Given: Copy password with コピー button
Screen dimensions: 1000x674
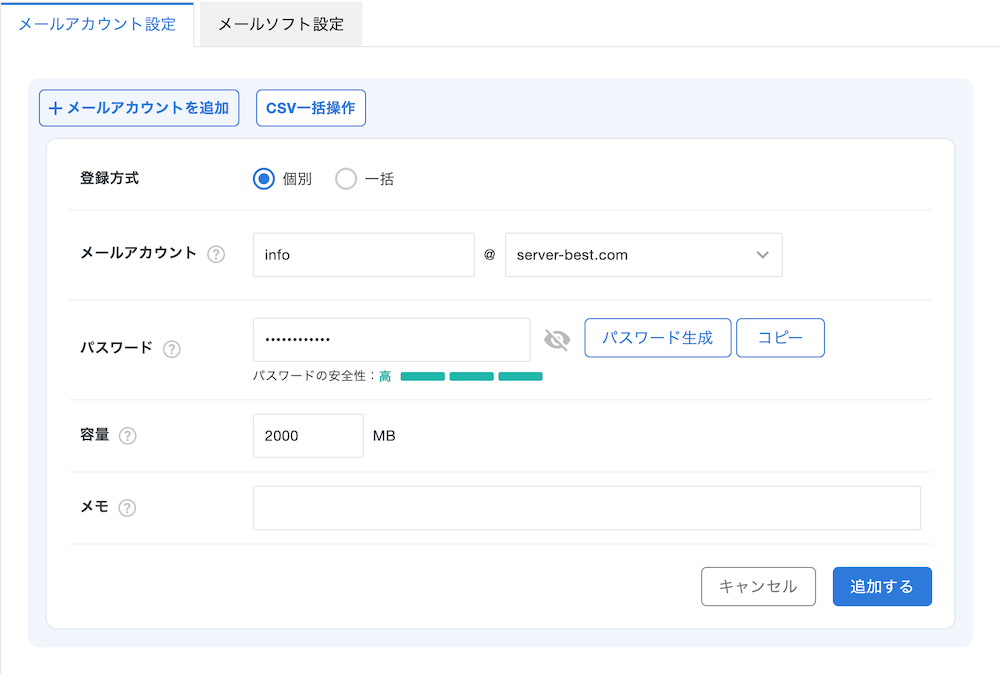Looking at the screenshot, I should pos(780,338).
